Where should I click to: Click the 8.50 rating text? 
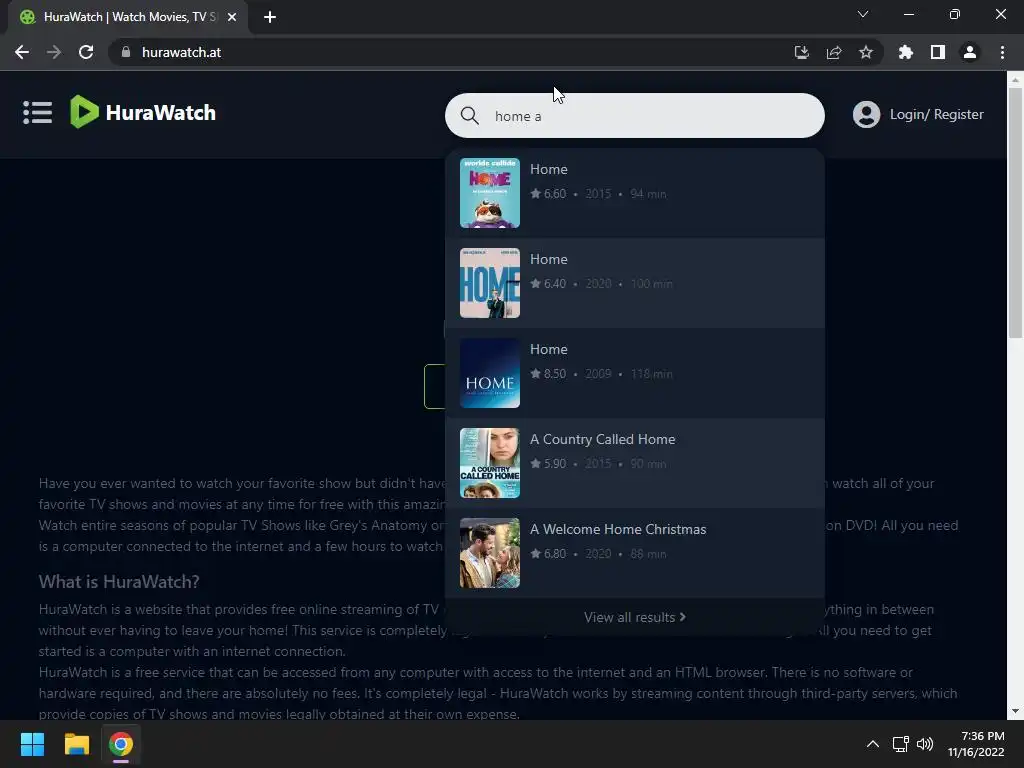coord(555,374)
